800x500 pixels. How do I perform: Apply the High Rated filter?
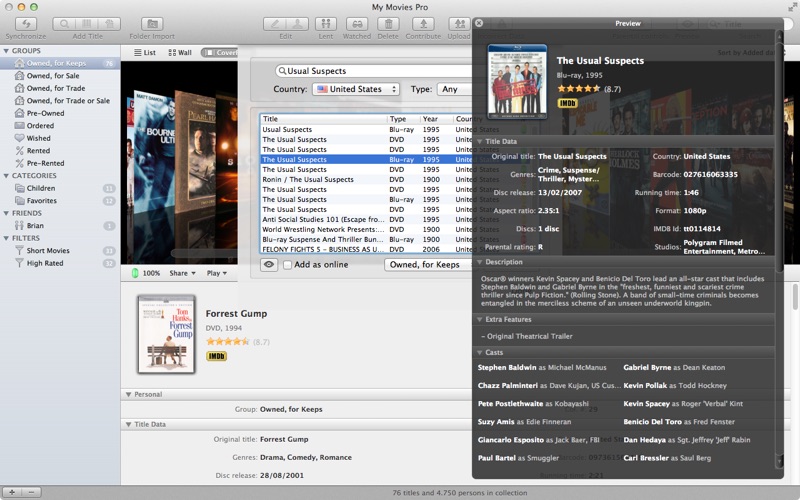(60, 263)
